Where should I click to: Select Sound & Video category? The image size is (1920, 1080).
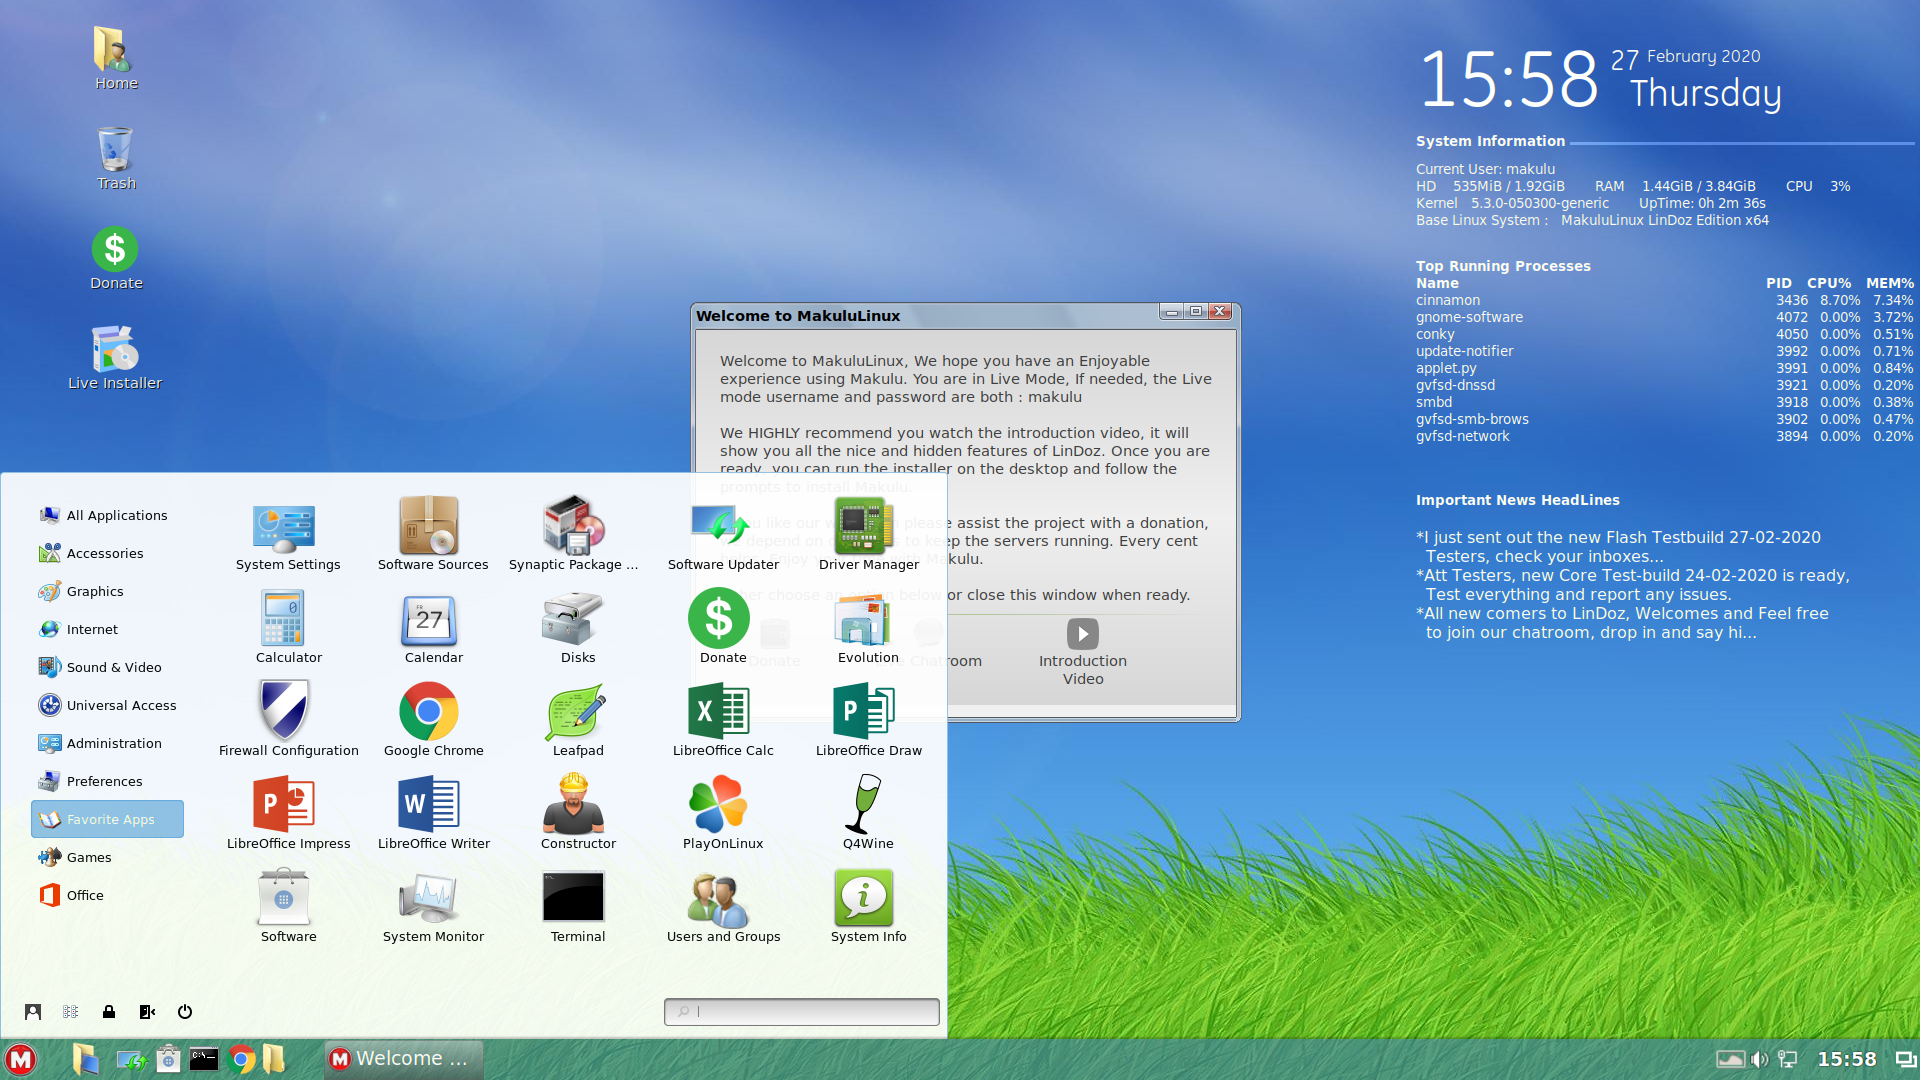click(107, 667)
